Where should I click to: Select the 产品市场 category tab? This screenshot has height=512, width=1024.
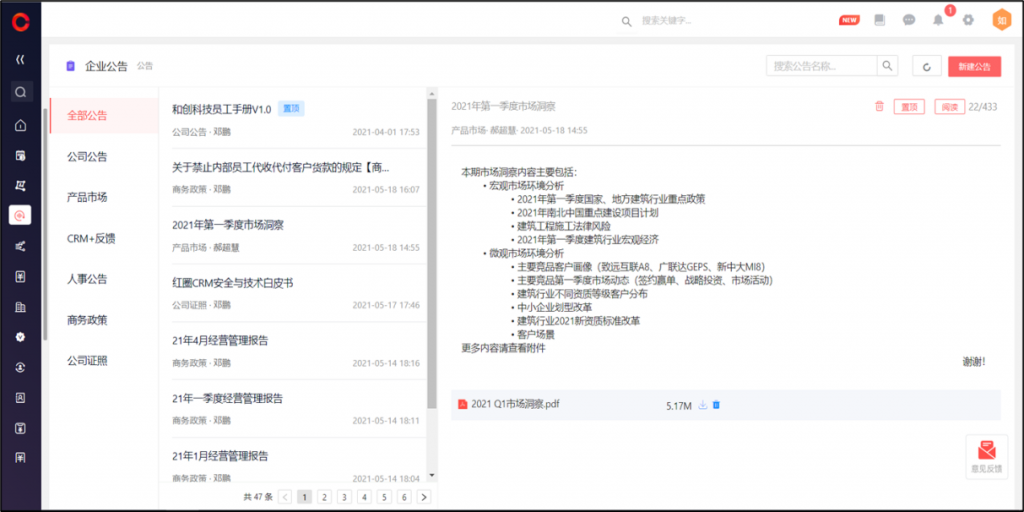[87, 197]
